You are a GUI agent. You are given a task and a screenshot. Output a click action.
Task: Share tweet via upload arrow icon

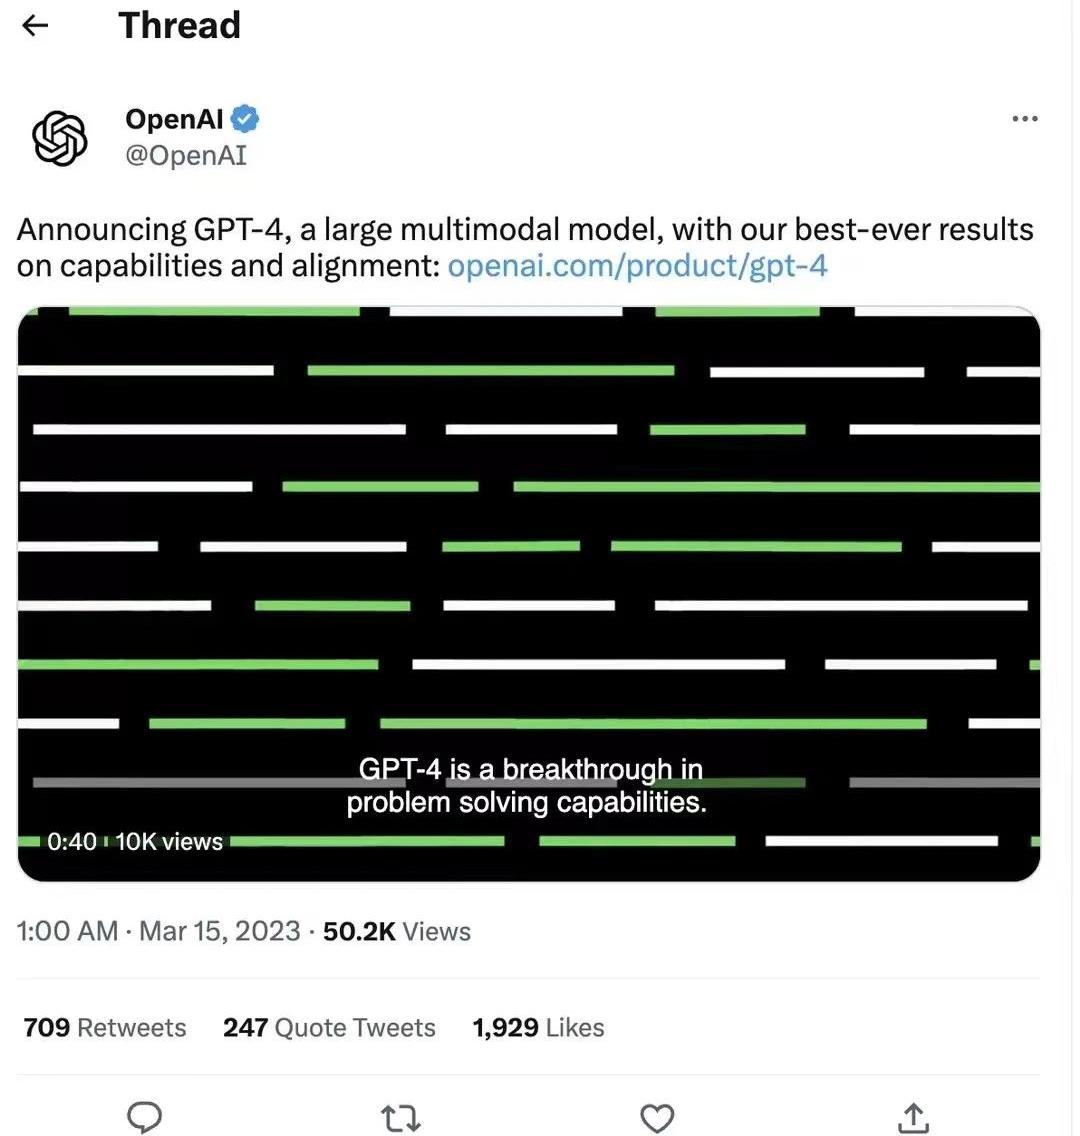(913, 1117)
